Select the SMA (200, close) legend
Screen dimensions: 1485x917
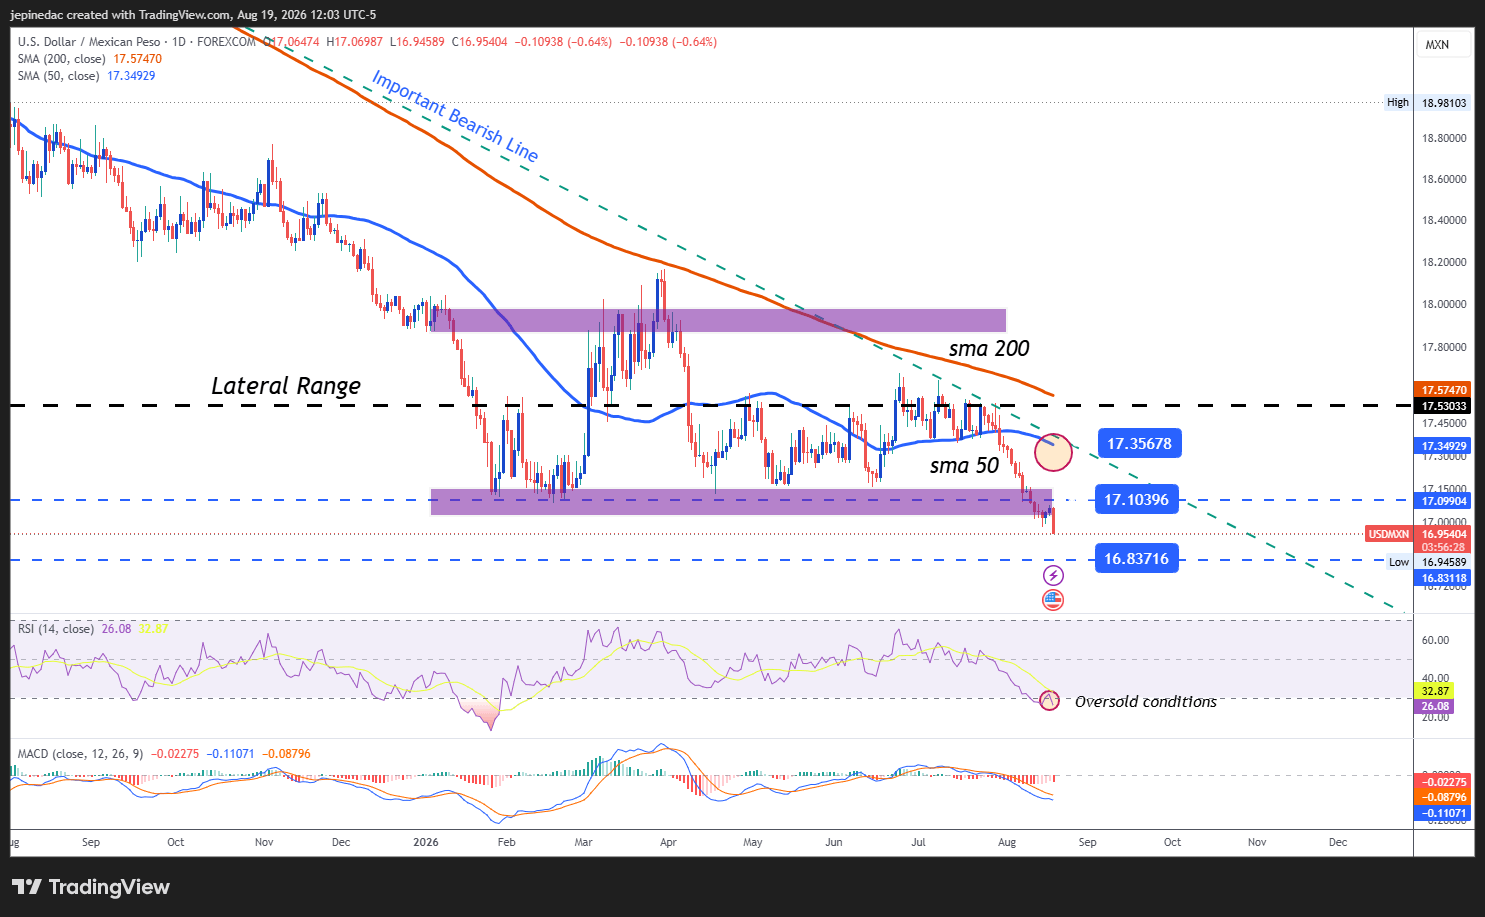click(x=61, y=59)
